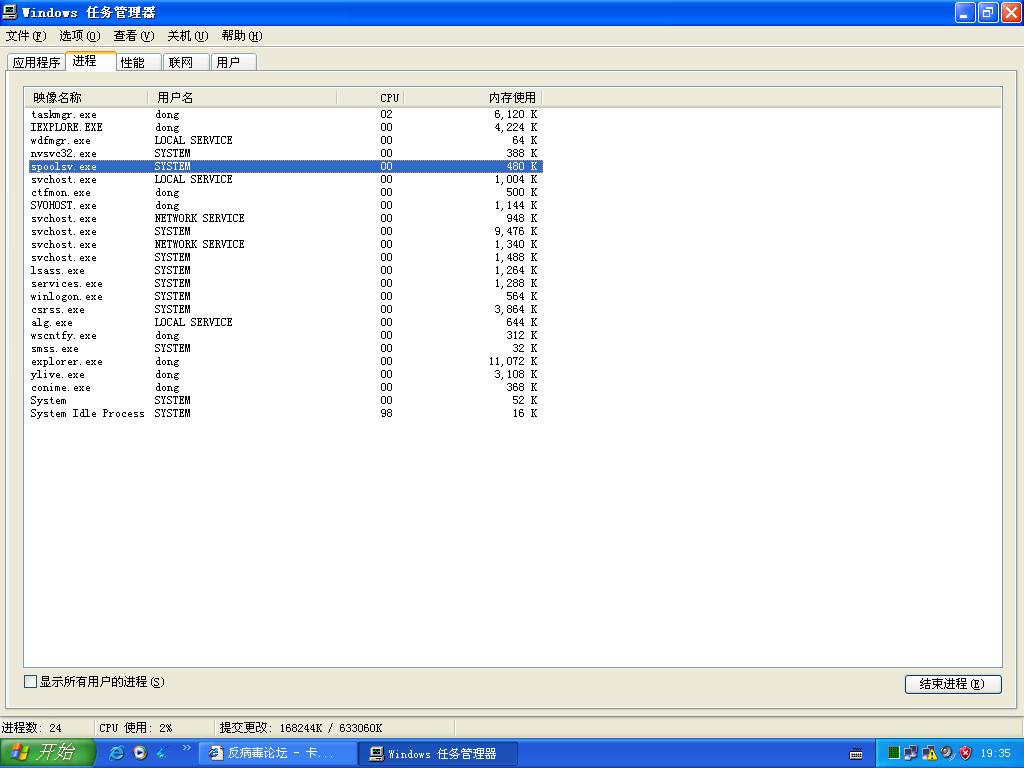The width and height of the screenshot is (1024, 768).
Task: Select the csrss.exe process row
Action: click(x=285, y=310)
